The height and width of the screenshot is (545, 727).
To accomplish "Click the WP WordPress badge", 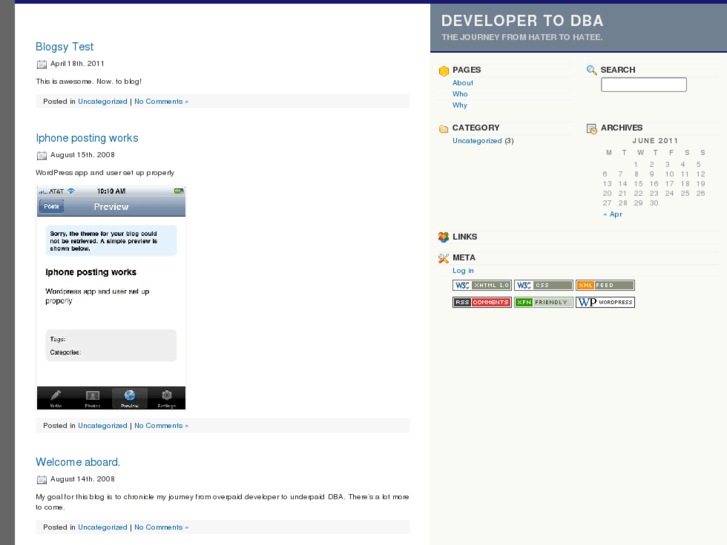I will tap(605, 302).
